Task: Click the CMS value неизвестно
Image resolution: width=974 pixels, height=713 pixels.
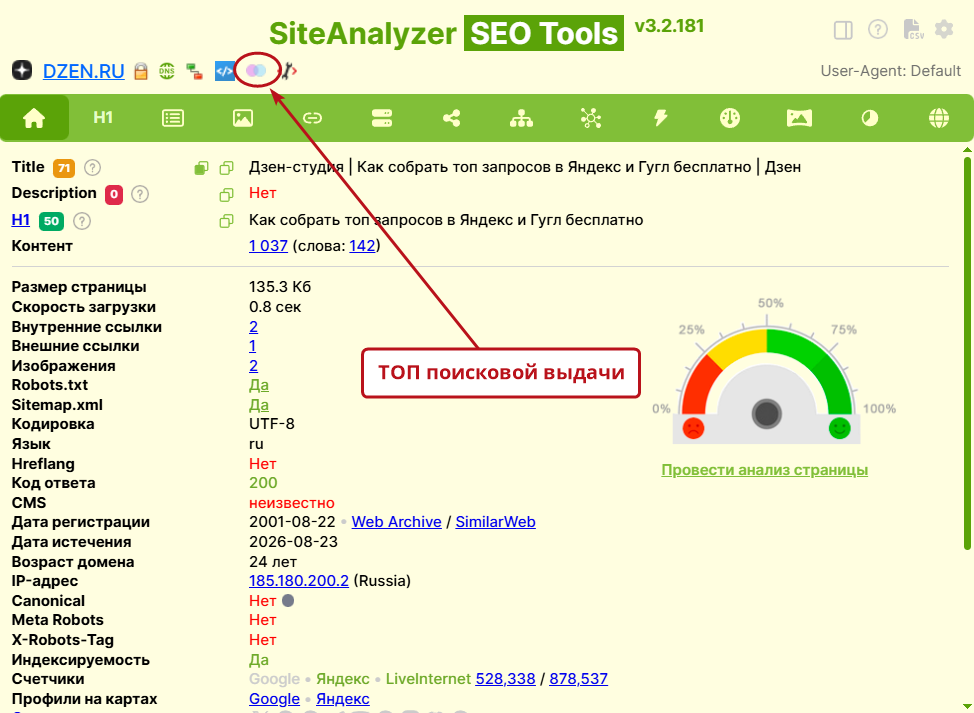Action: coord(292,502)
